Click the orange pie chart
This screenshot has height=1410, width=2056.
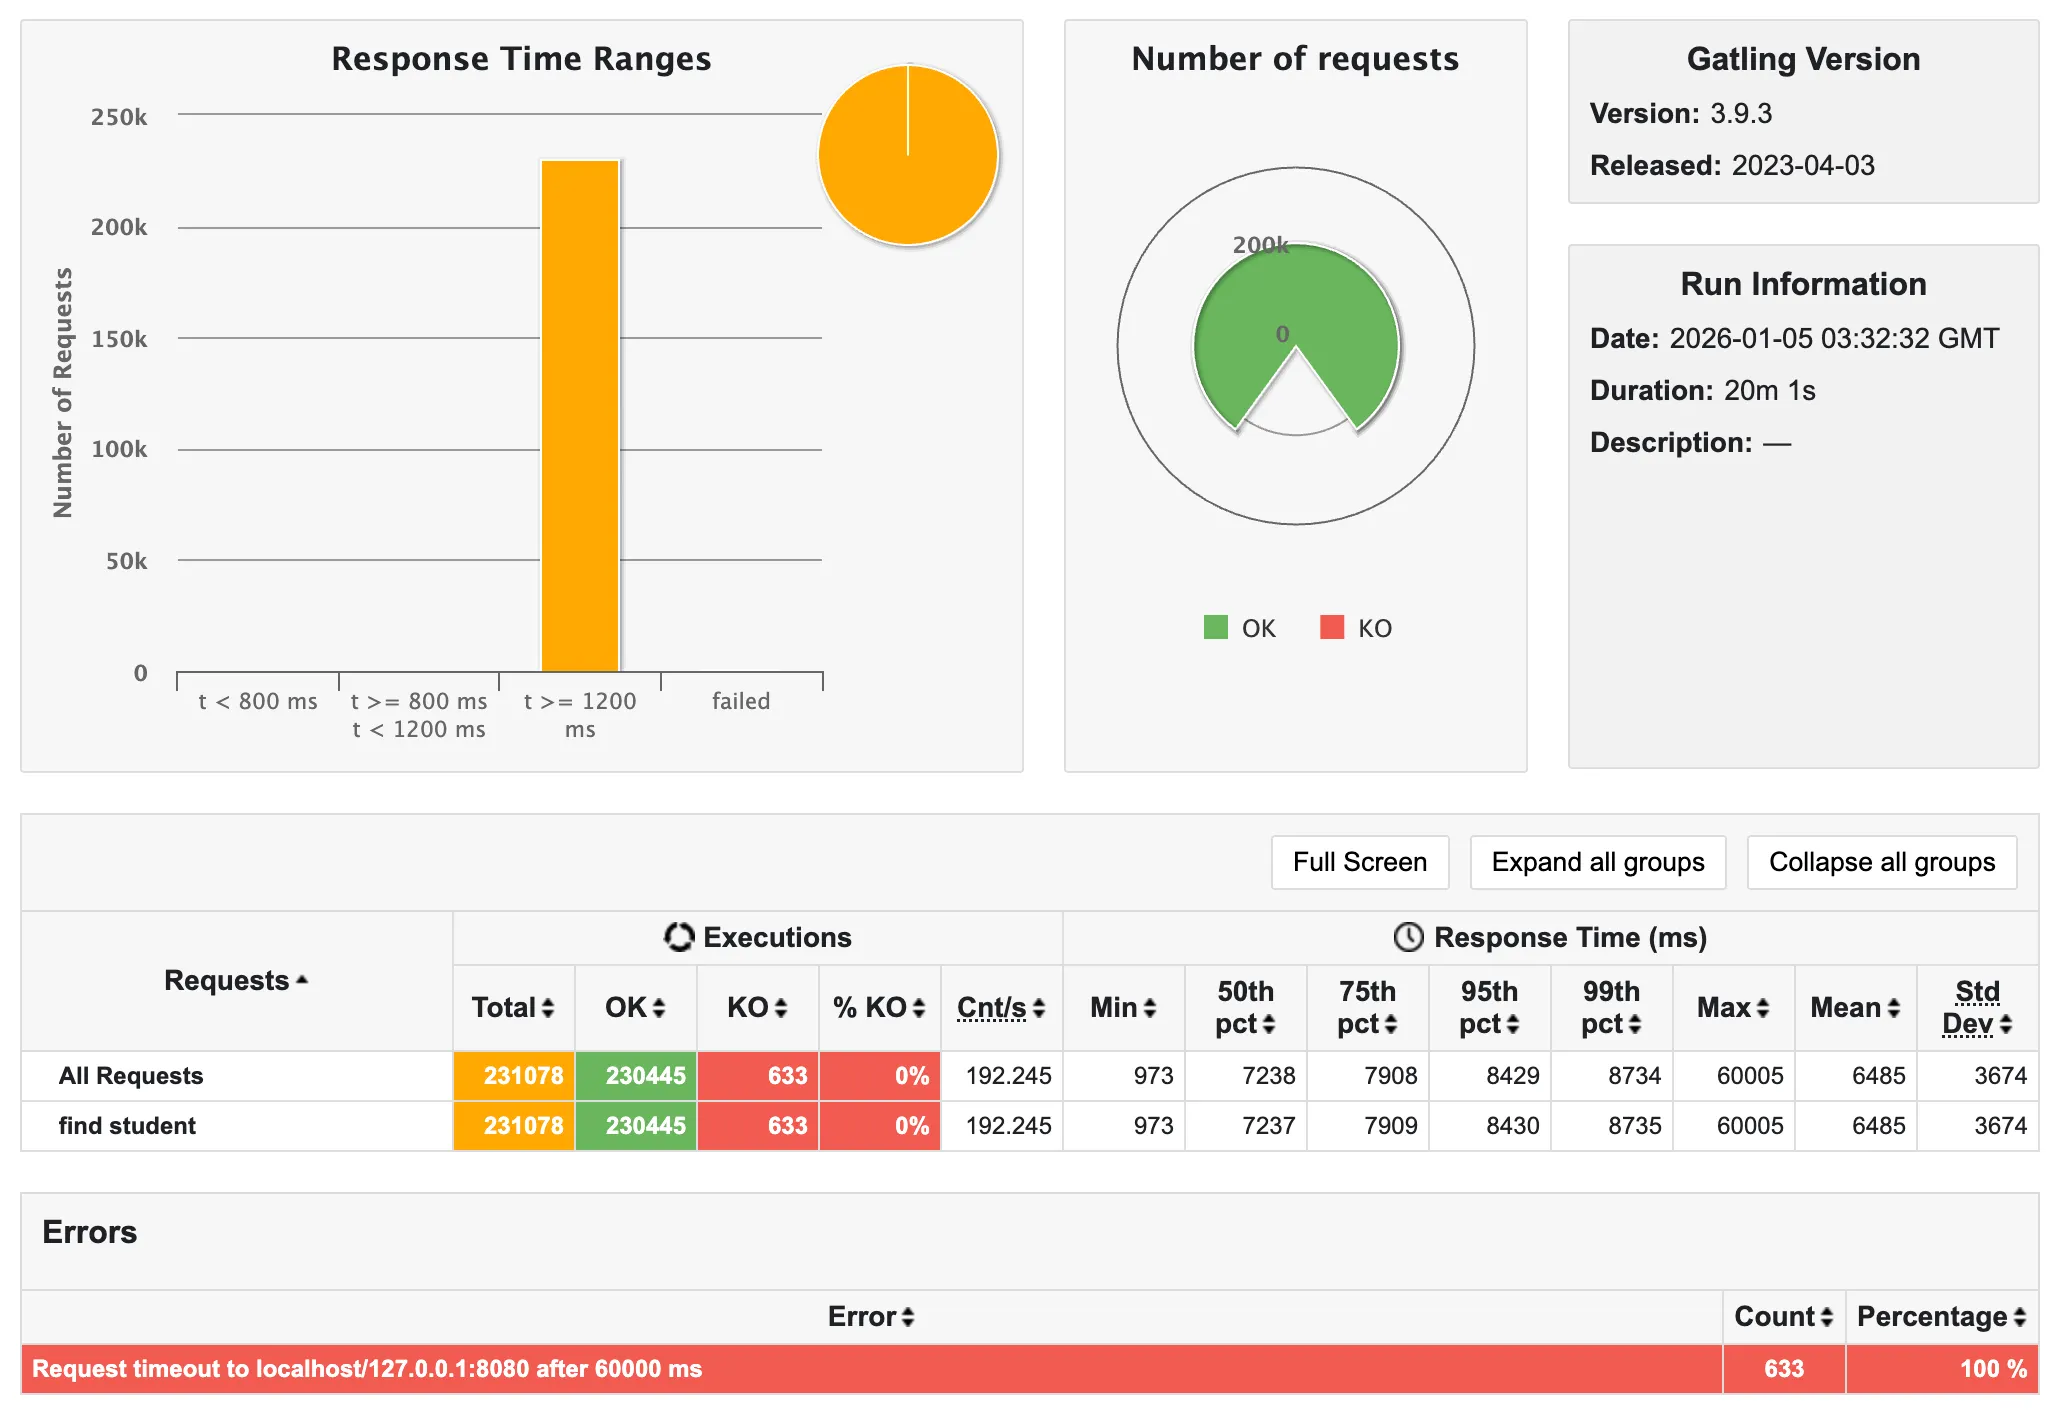pos(908,156)
